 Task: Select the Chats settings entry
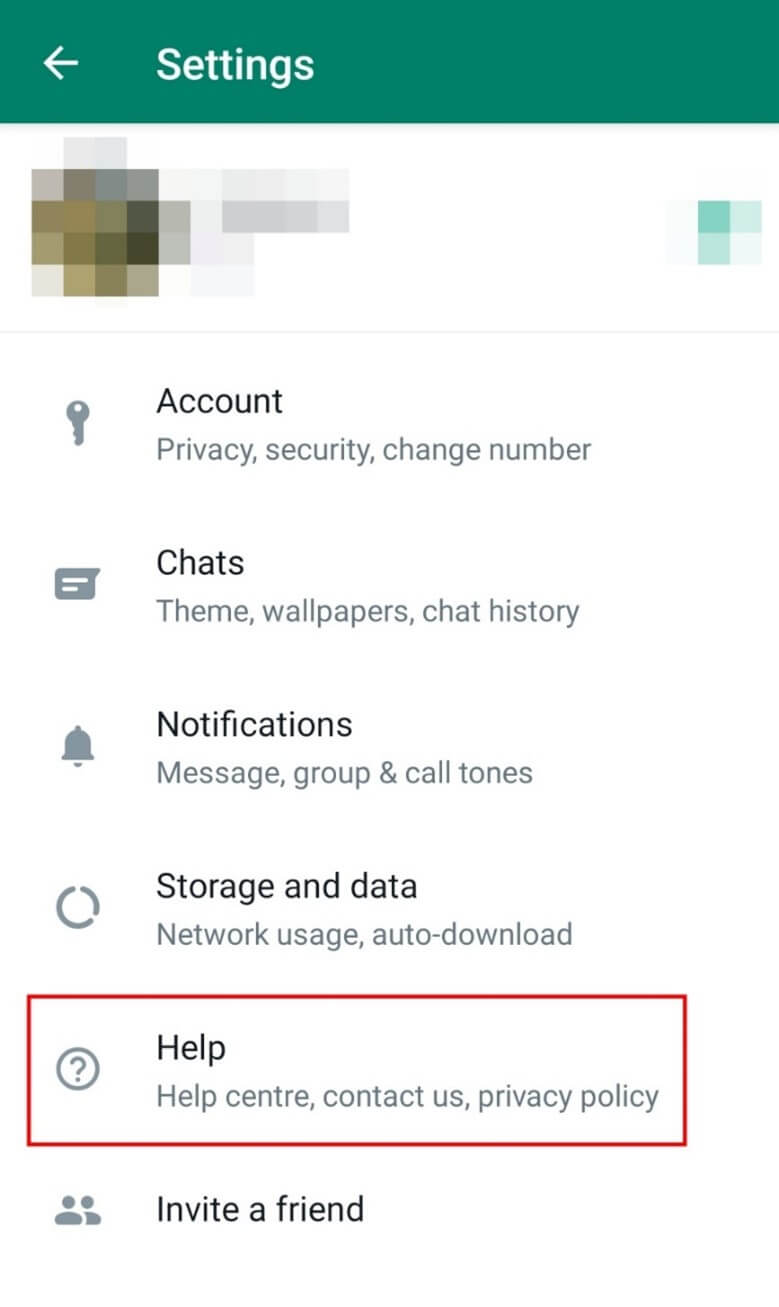[x=200, y=563]
